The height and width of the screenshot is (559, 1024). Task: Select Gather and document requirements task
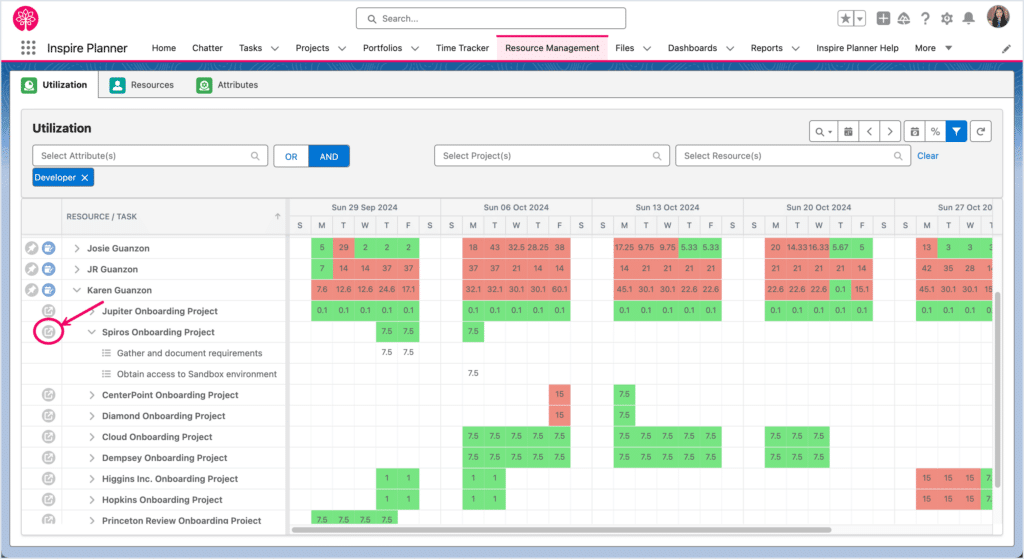[189, 353]
